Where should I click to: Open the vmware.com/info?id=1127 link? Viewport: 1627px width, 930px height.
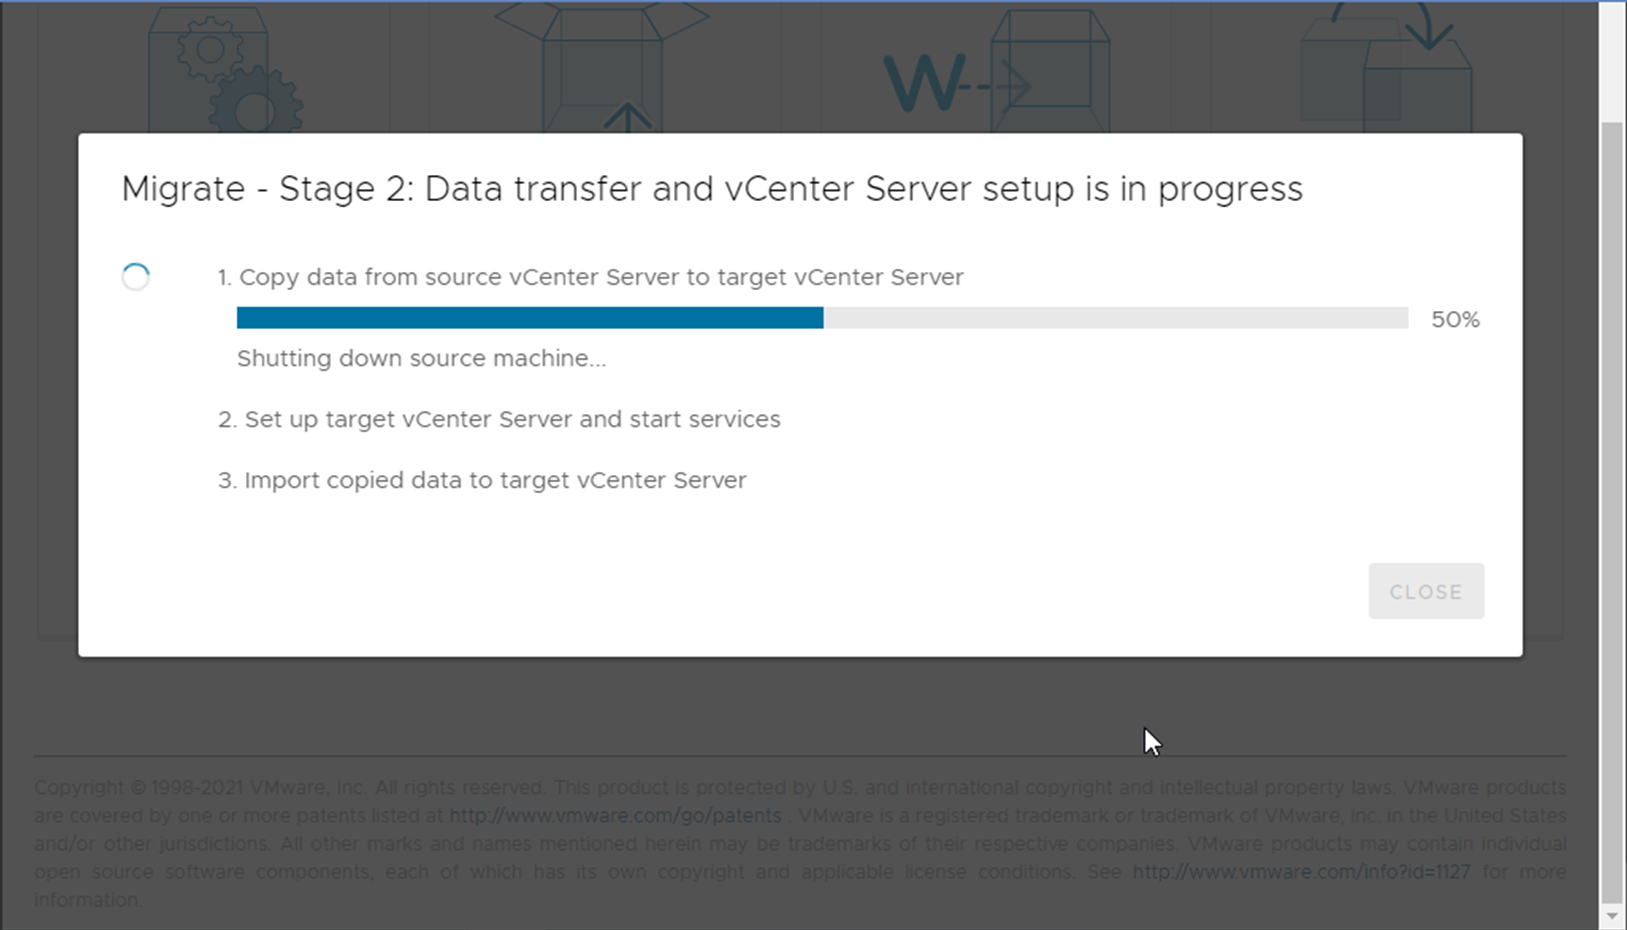1301,871
